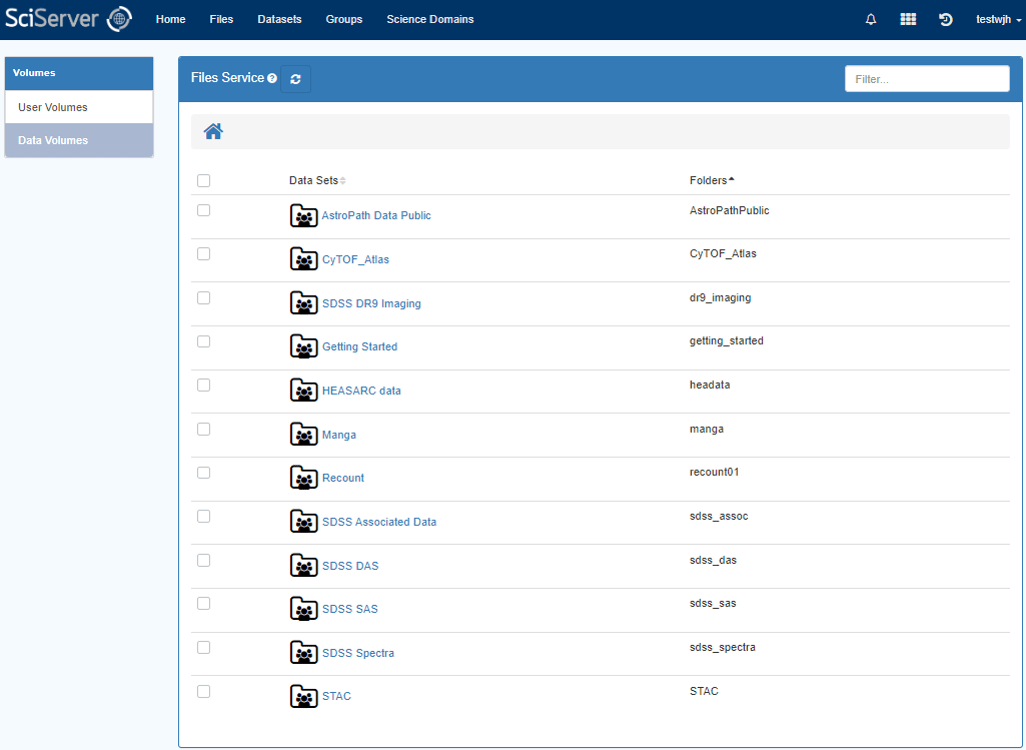Image resolution: width=1026 pixels, height=750 pixels.
Task: Check the HEASARC data row checkbox
Action: pos(203,385)
